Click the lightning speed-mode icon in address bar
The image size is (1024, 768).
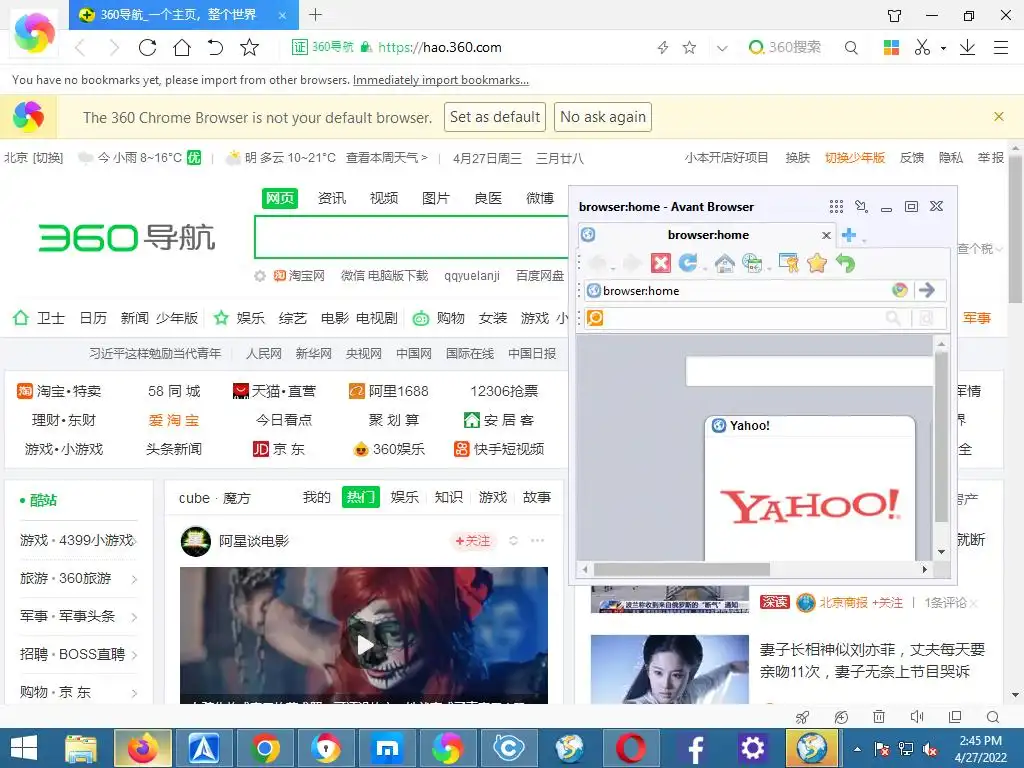663,47
